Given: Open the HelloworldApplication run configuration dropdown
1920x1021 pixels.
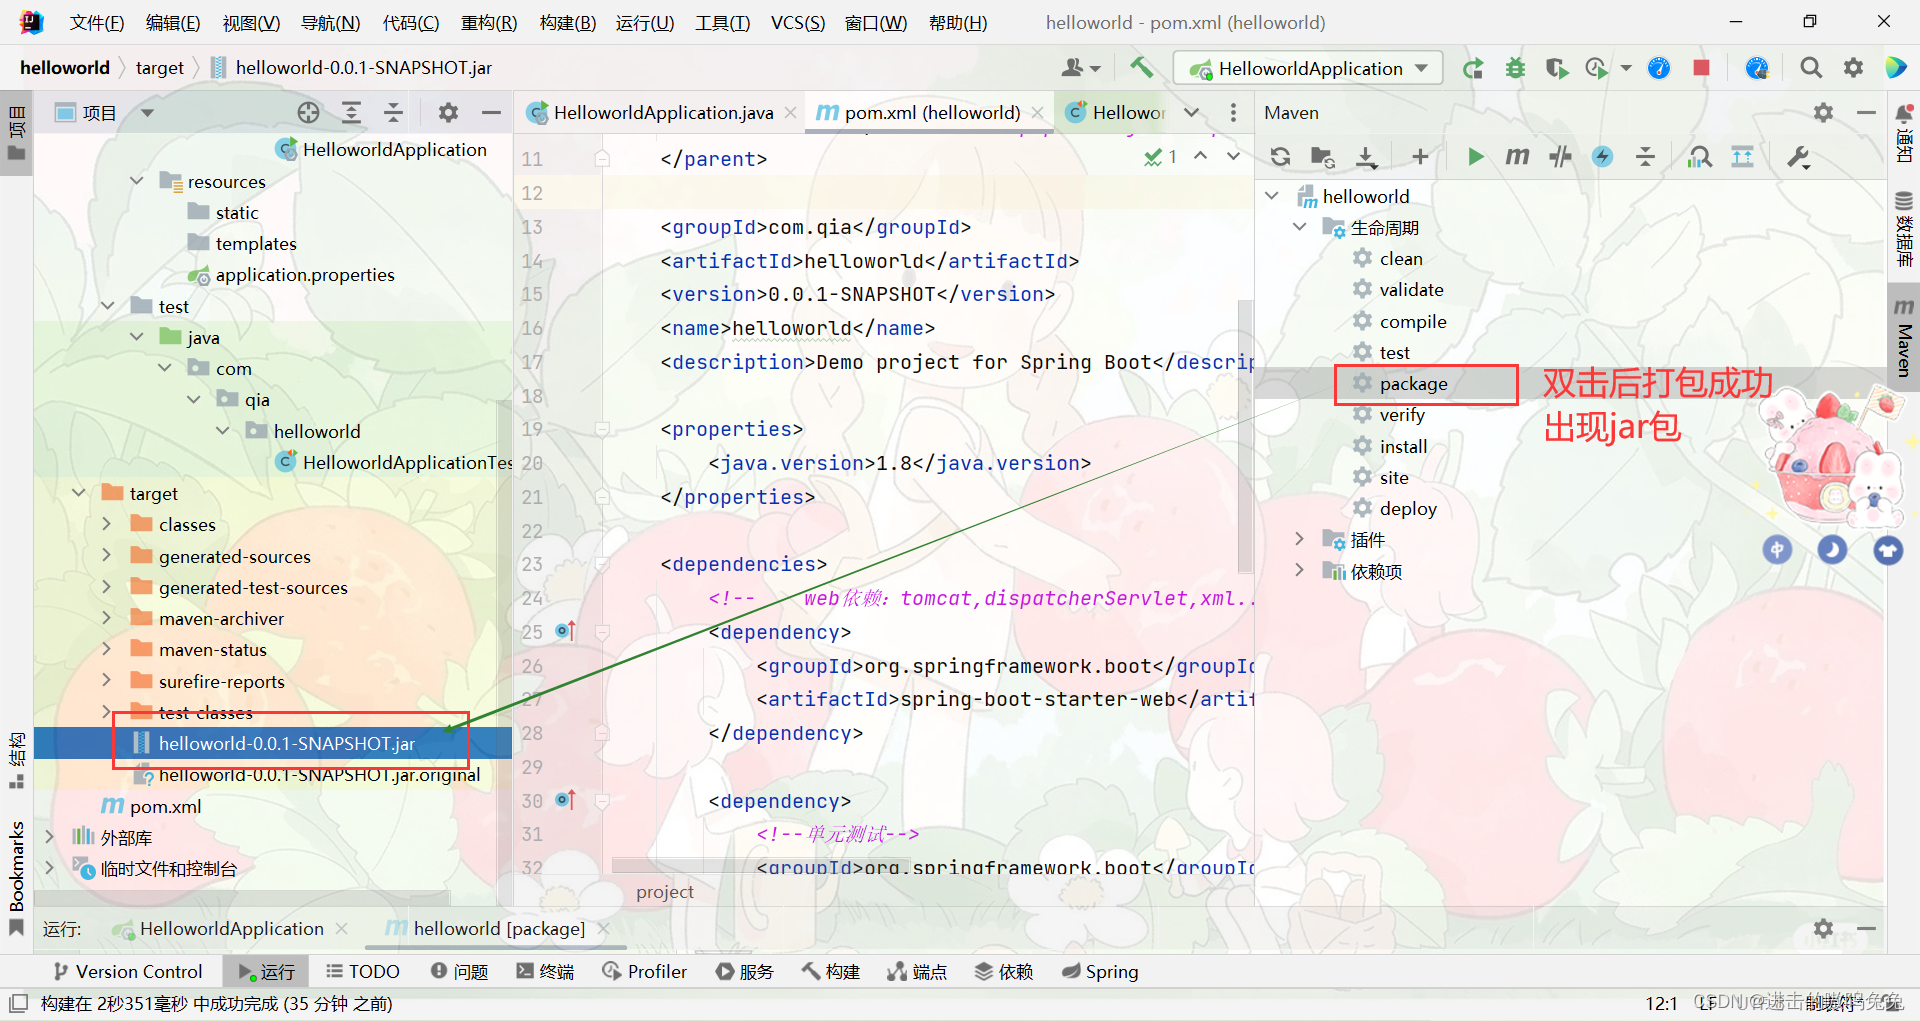Looking at the screenshot, I should coord(1307,68).
